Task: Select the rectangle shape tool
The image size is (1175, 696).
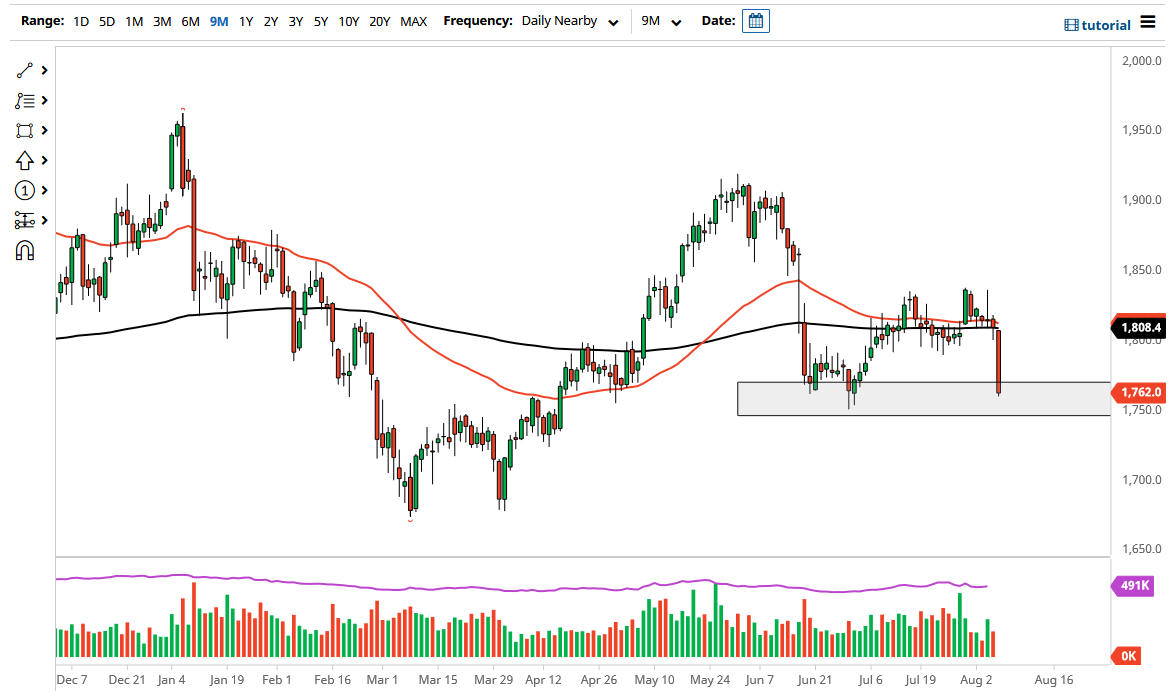Action: (25, 130)
